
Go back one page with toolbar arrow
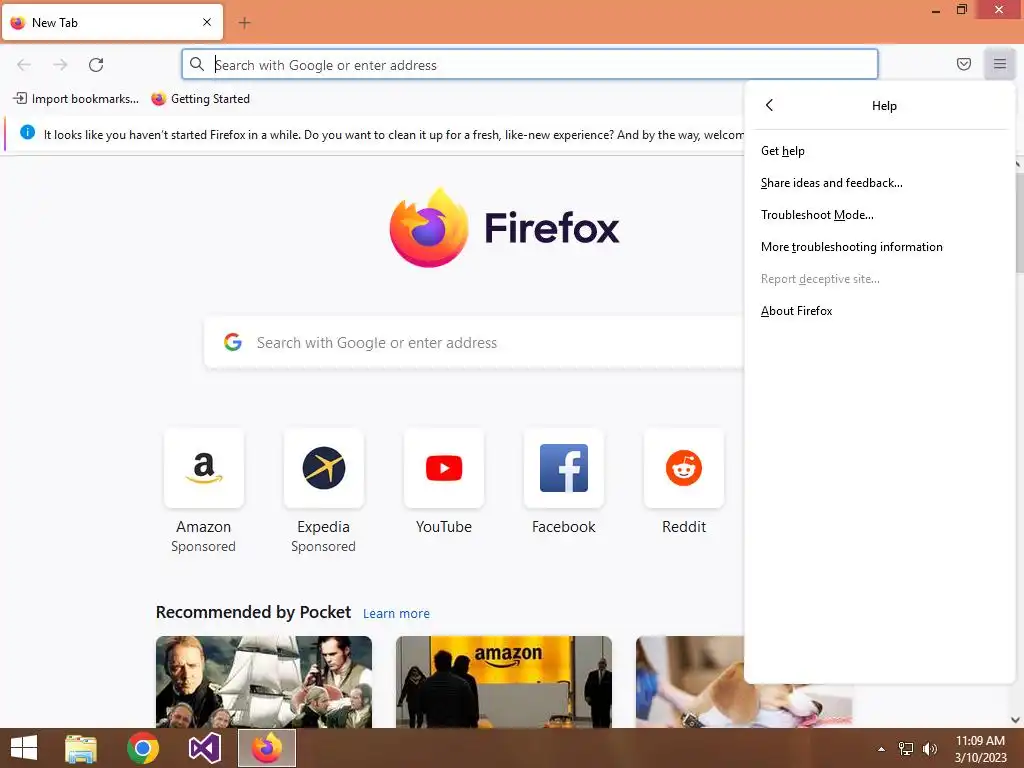tap(24, 65)
